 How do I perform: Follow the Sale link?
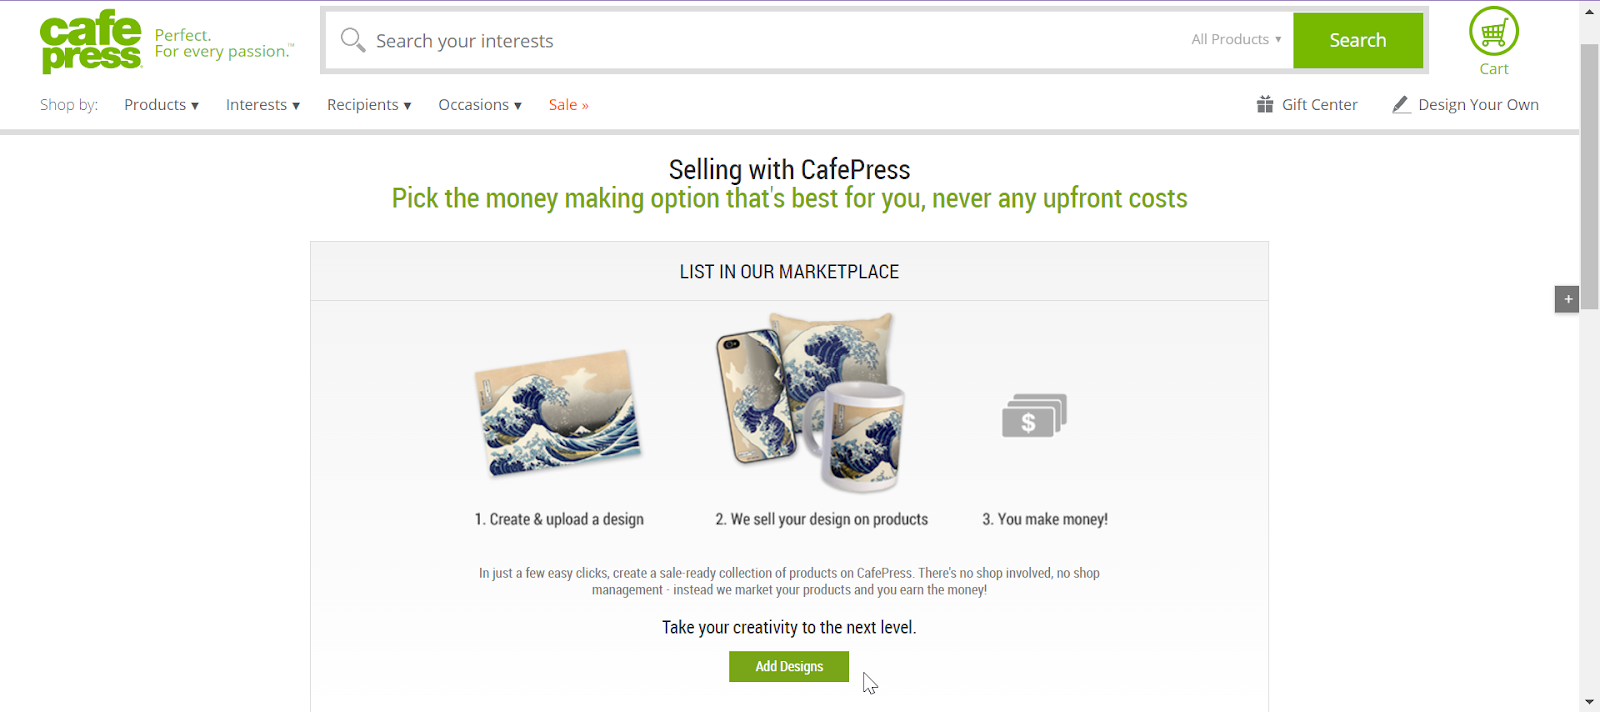click(x=568, y=105)
